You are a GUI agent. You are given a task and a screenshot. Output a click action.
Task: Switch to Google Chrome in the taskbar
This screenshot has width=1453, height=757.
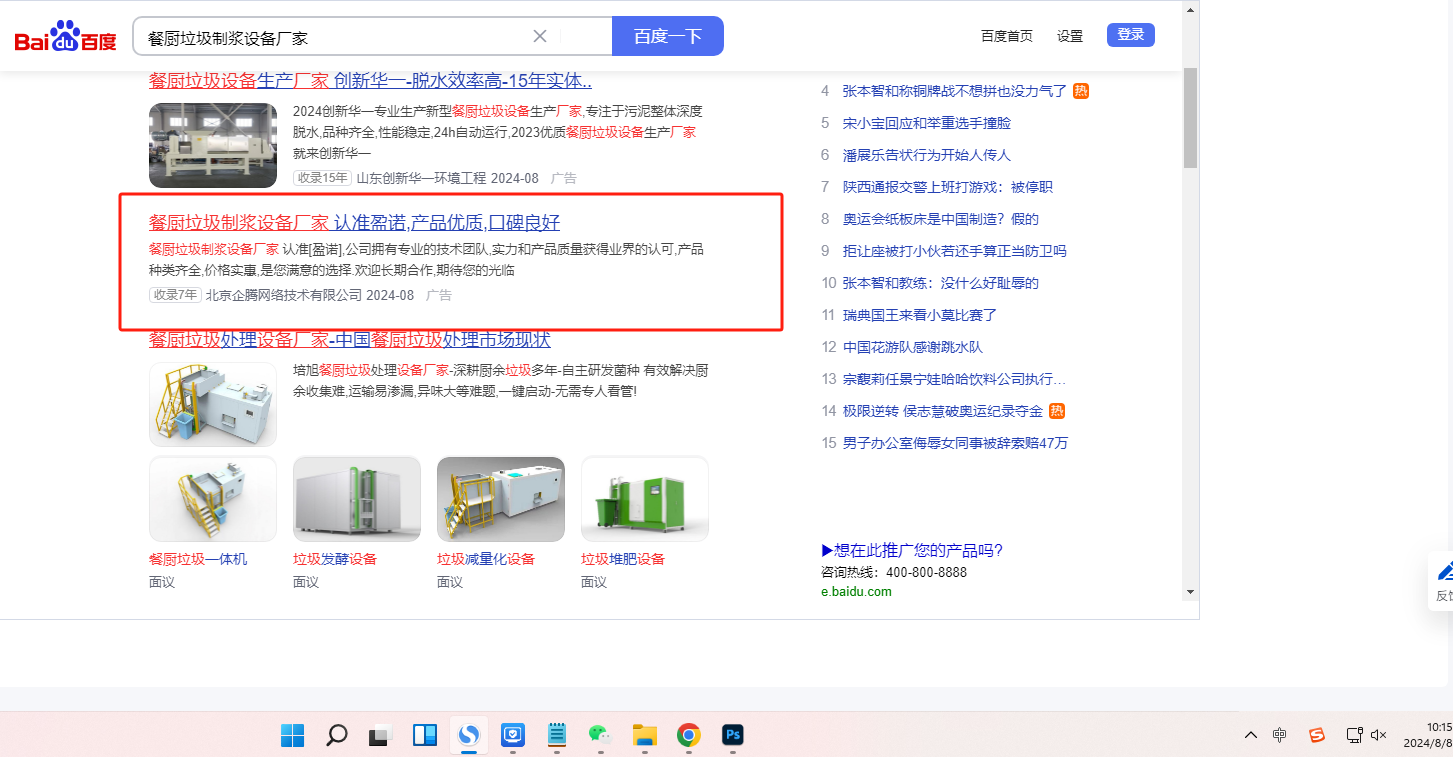pyautogui.click(x=688, y=735)
